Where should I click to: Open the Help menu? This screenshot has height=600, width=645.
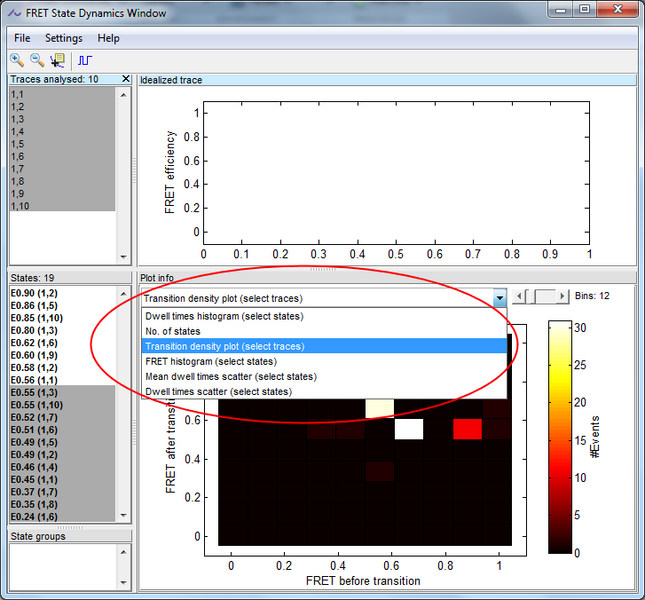click(x=108, y=38)
